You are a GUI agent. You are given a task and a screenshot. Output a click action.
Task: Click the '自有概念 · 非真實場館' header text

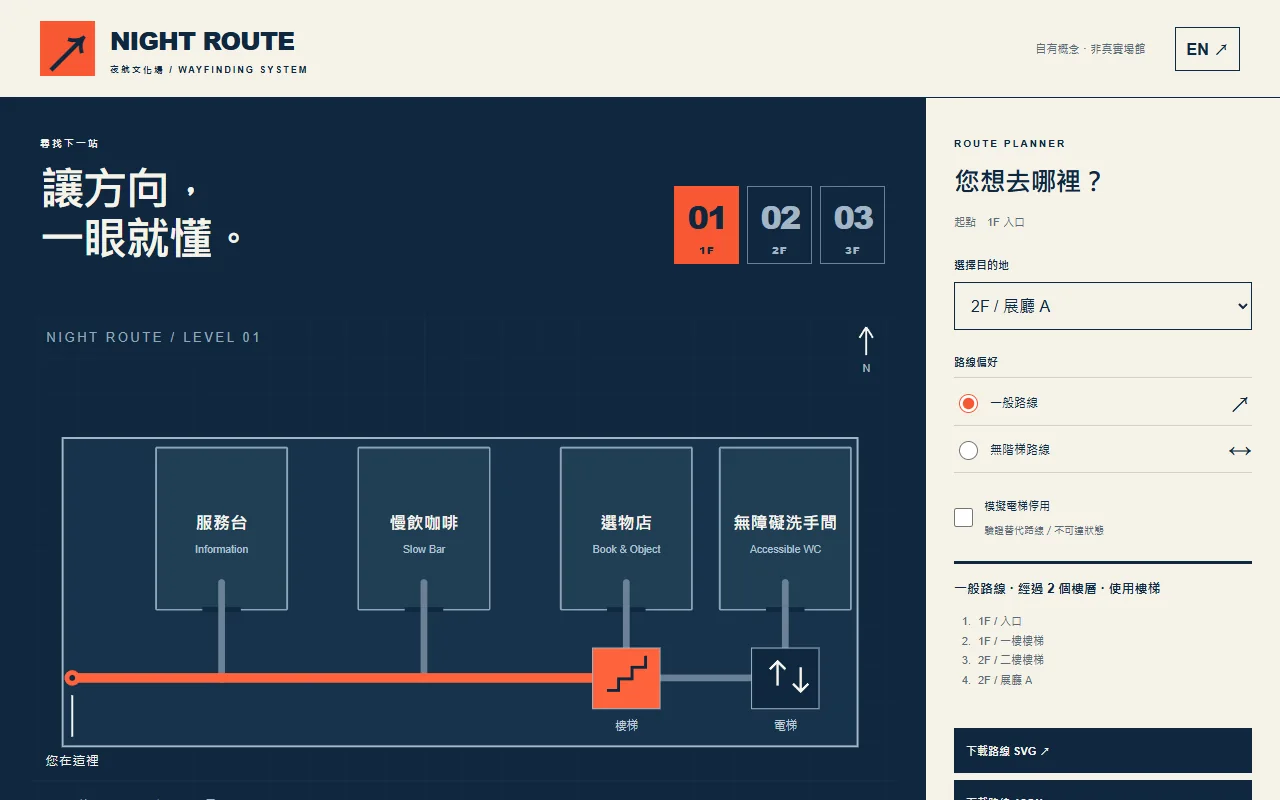1090,49
